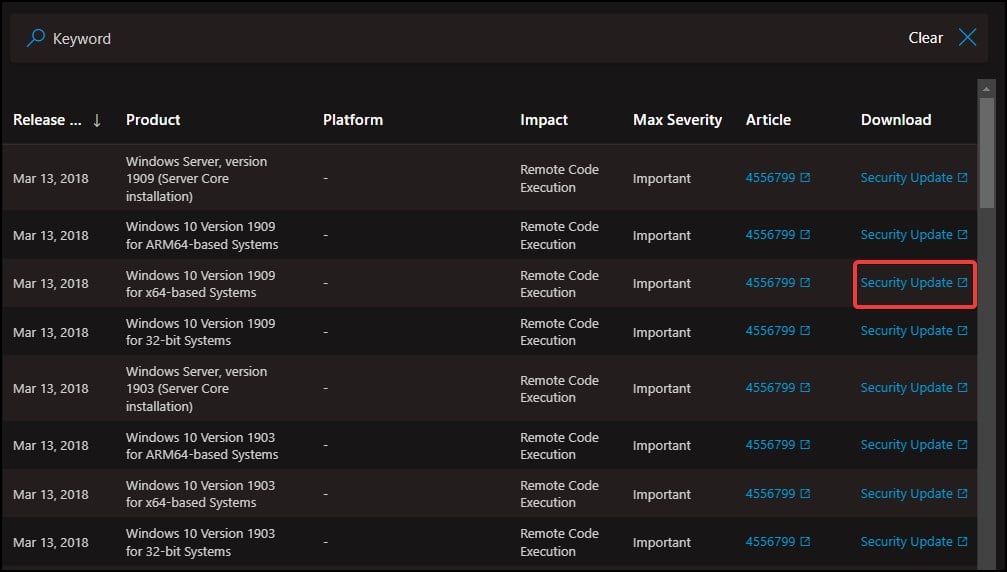Sort by the Max Severity column header
The width and height of the screenshot is (1007, 572).
click(x=678, y=120)
